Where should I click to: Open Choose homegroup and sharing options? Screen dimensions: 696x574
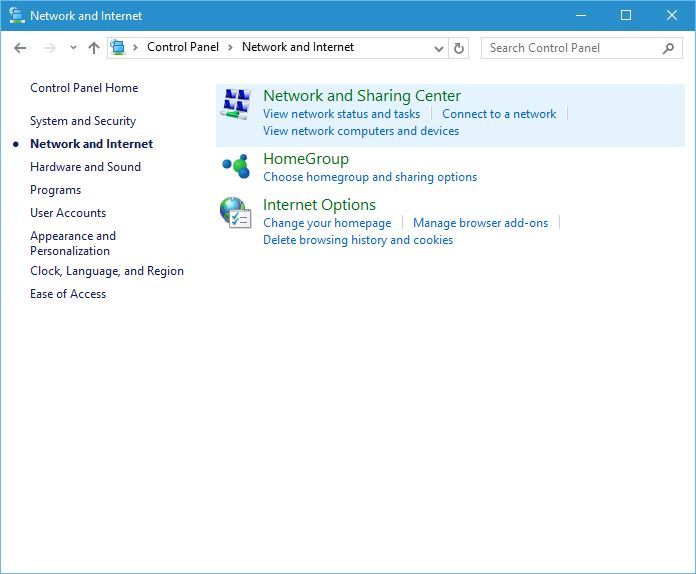coord(370,177)
